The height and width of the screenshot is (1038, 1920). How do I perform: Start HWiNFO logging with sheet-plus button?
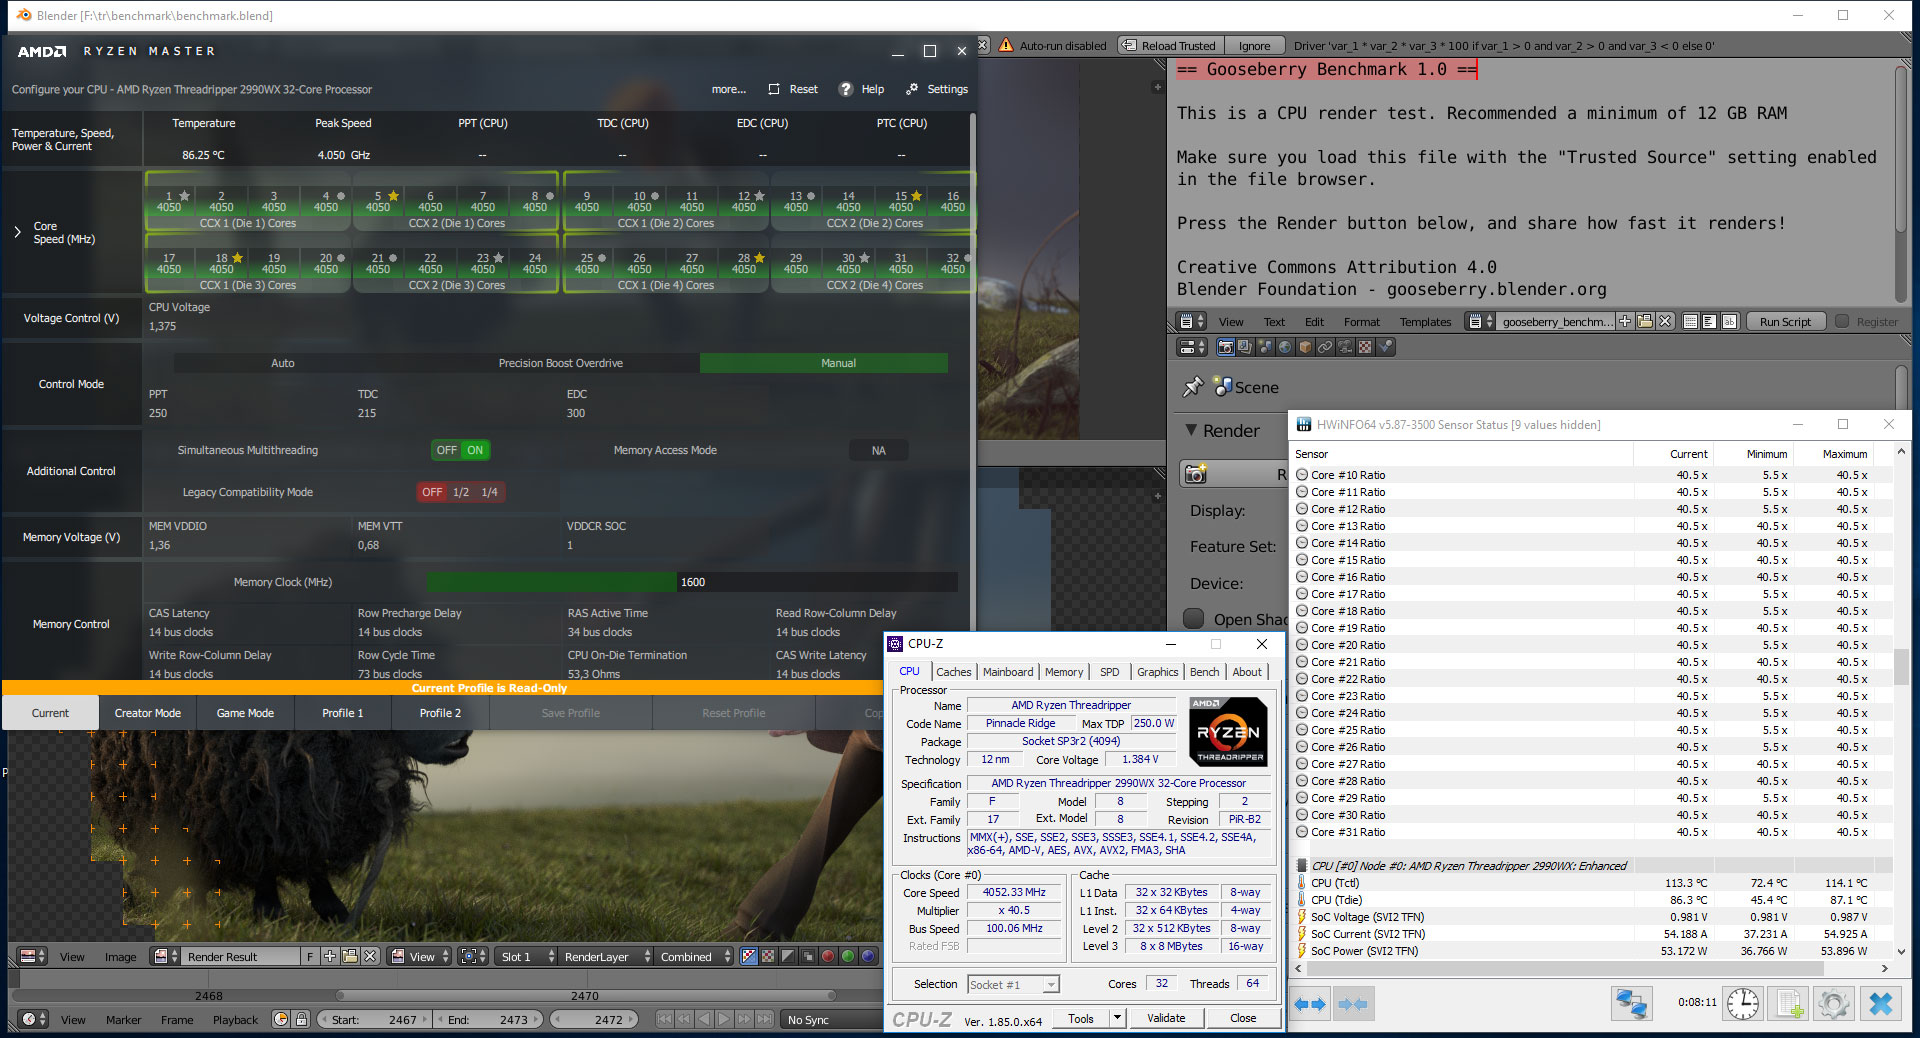pos(1789,1003)
